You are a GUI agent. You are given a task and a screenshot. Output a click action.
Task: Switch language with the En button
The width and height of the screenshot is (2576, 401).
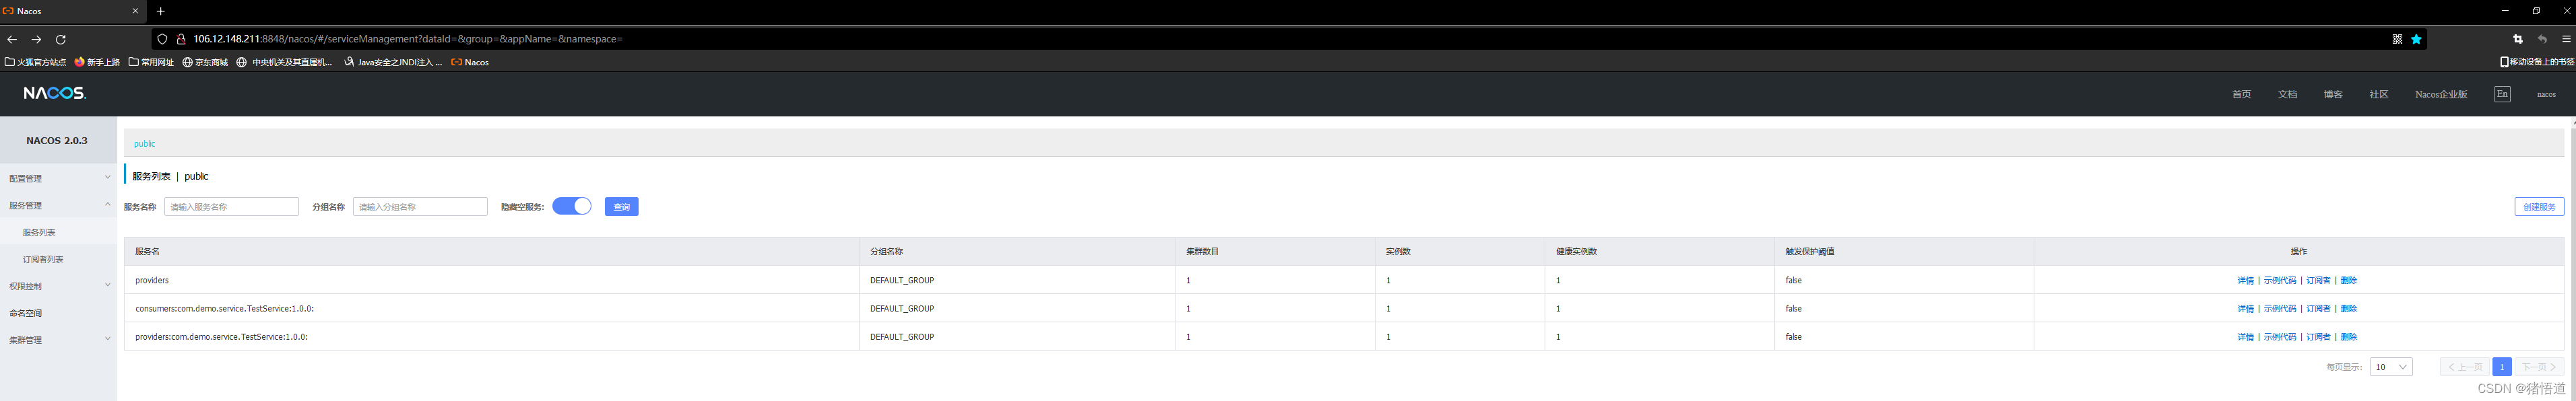[2502, 94]
